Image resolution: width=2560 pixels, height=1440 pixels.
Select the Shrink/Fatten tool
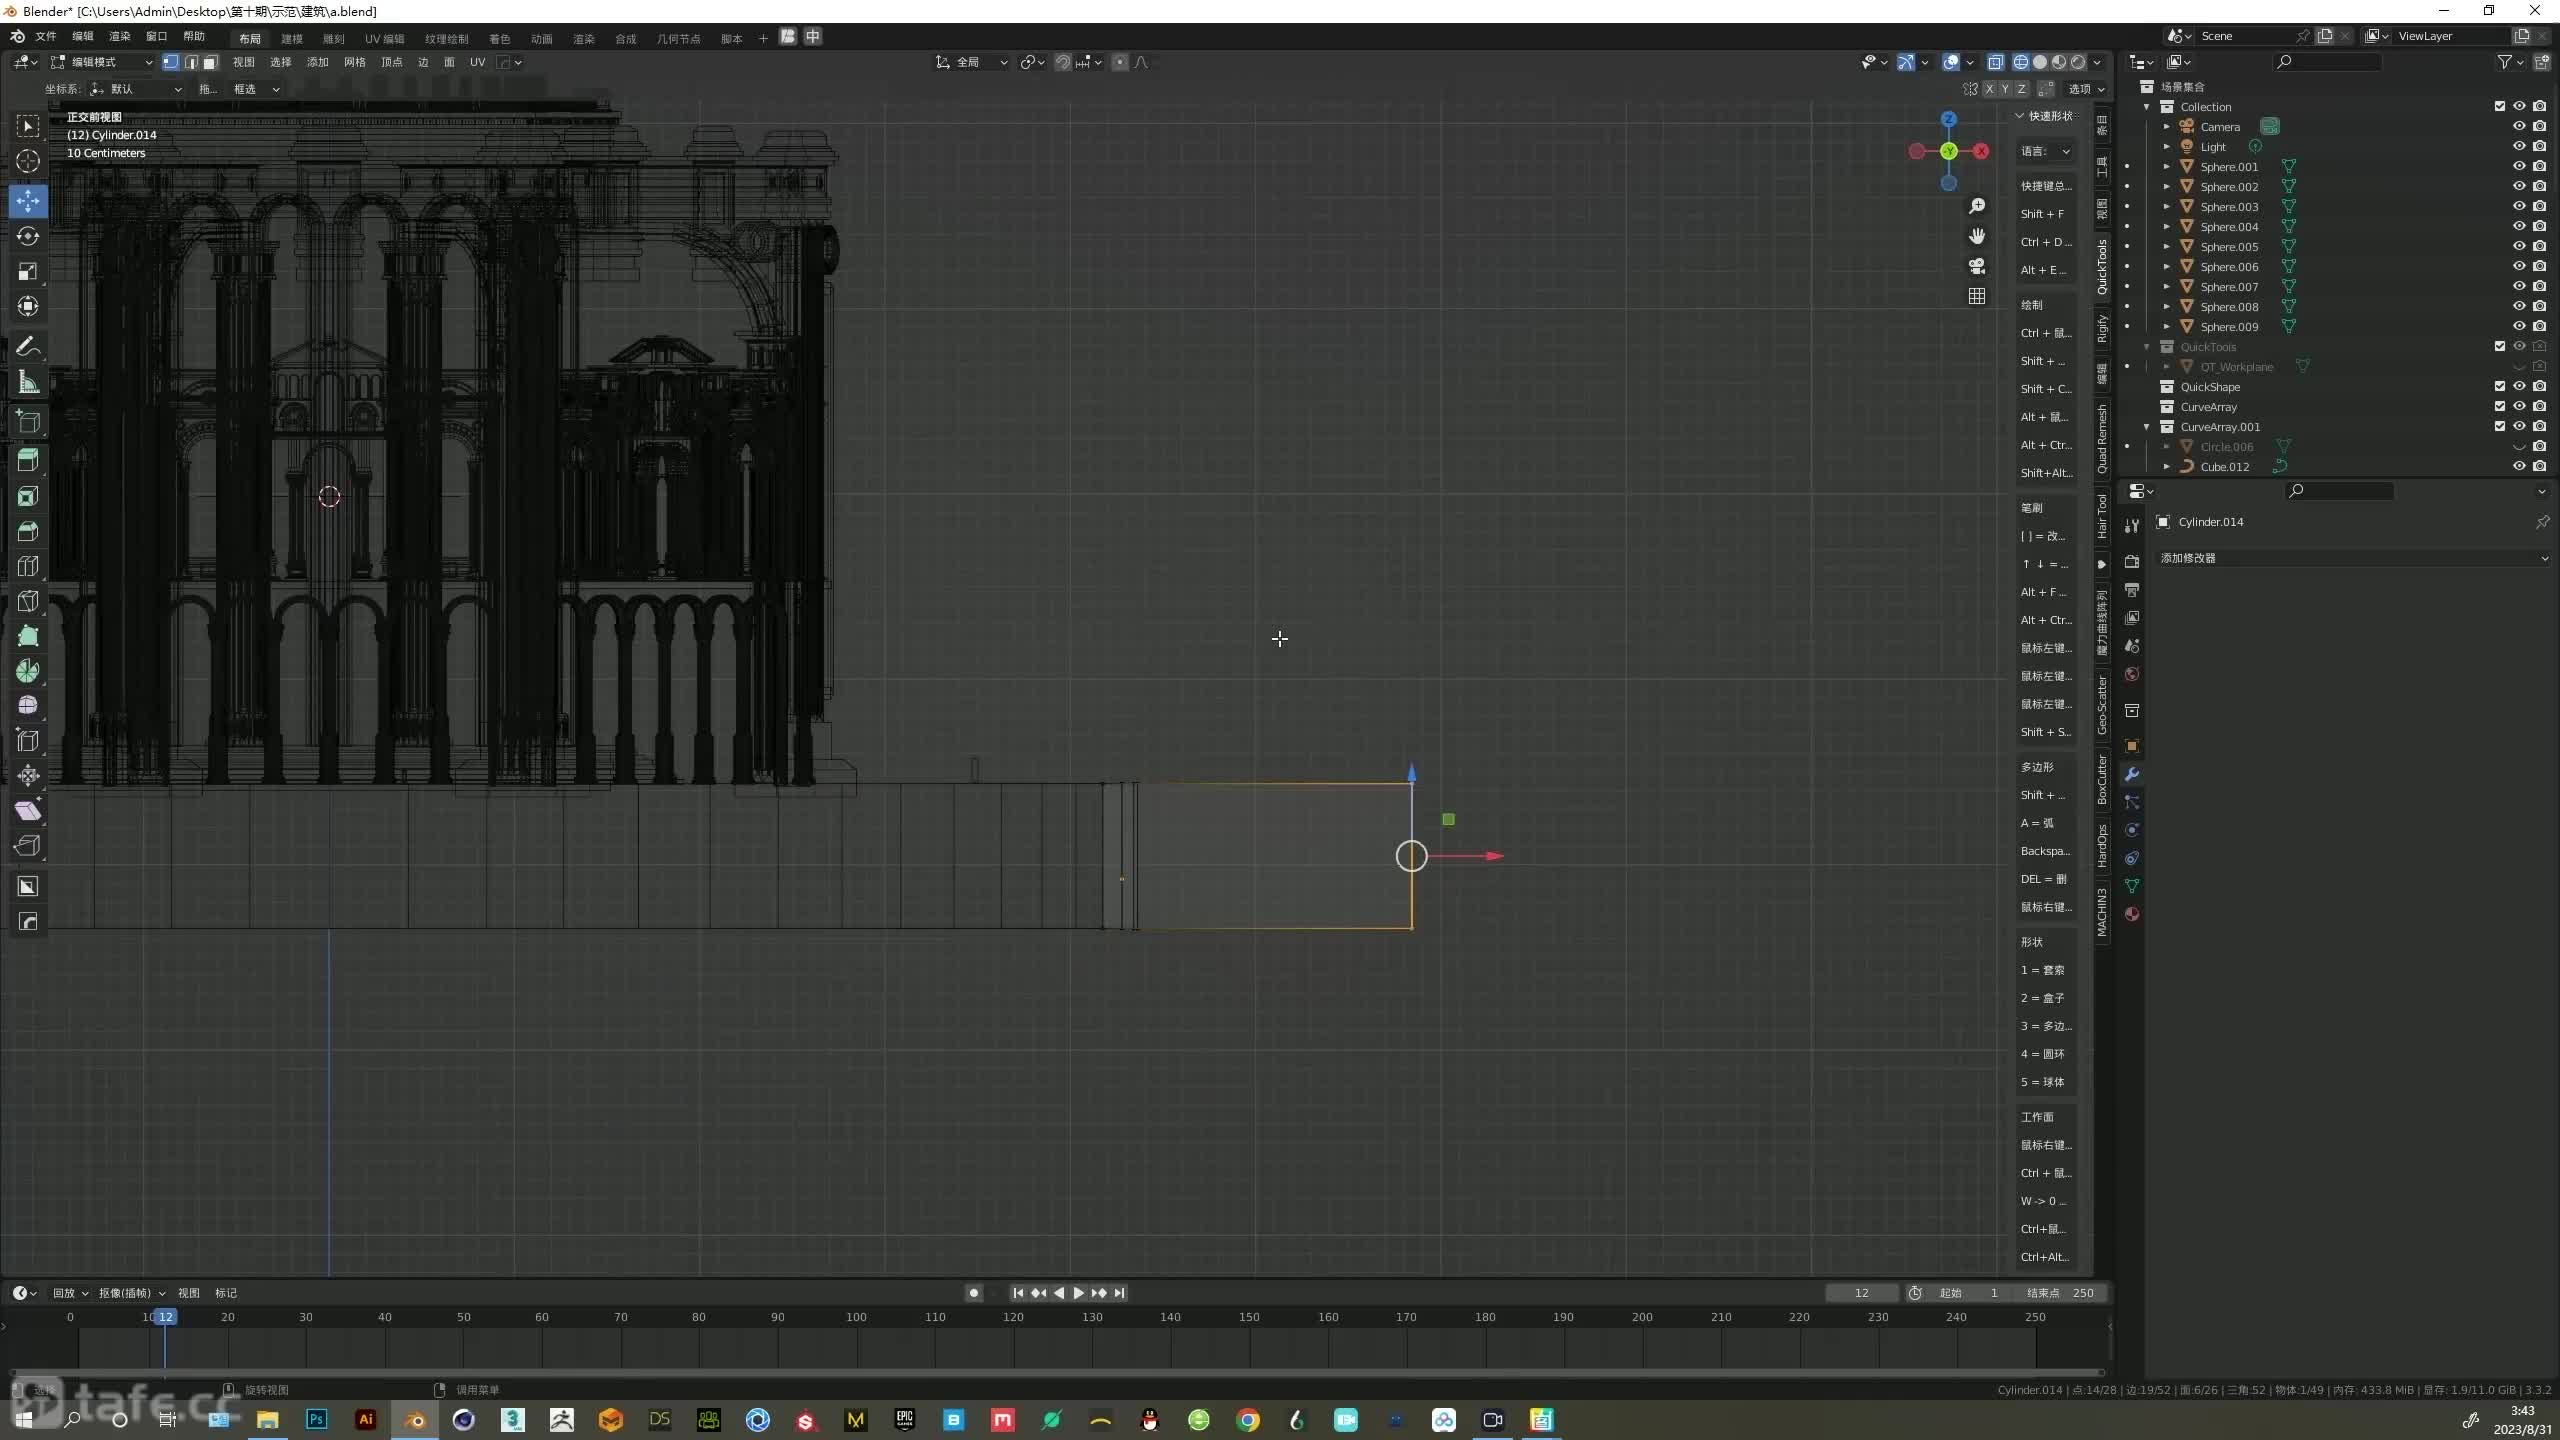coord(28,776)
